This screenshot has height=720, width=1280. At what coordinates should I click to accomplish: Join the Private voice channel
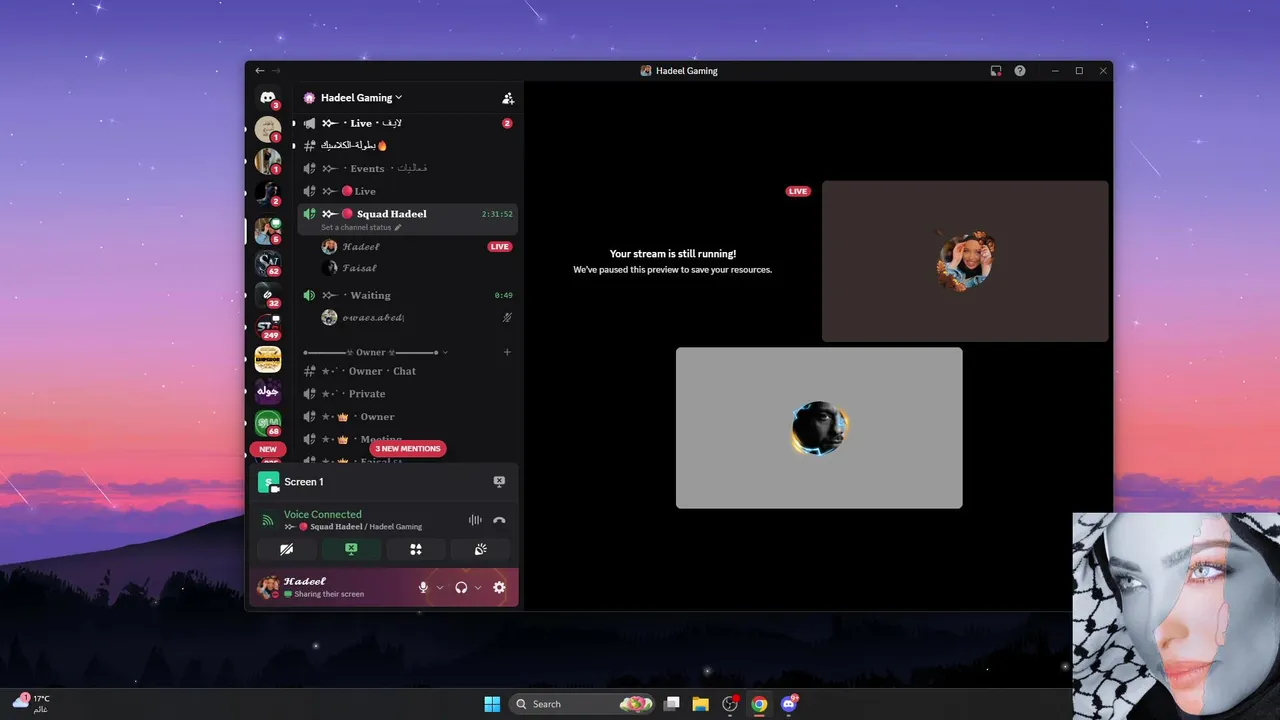(x=408, y=394)
